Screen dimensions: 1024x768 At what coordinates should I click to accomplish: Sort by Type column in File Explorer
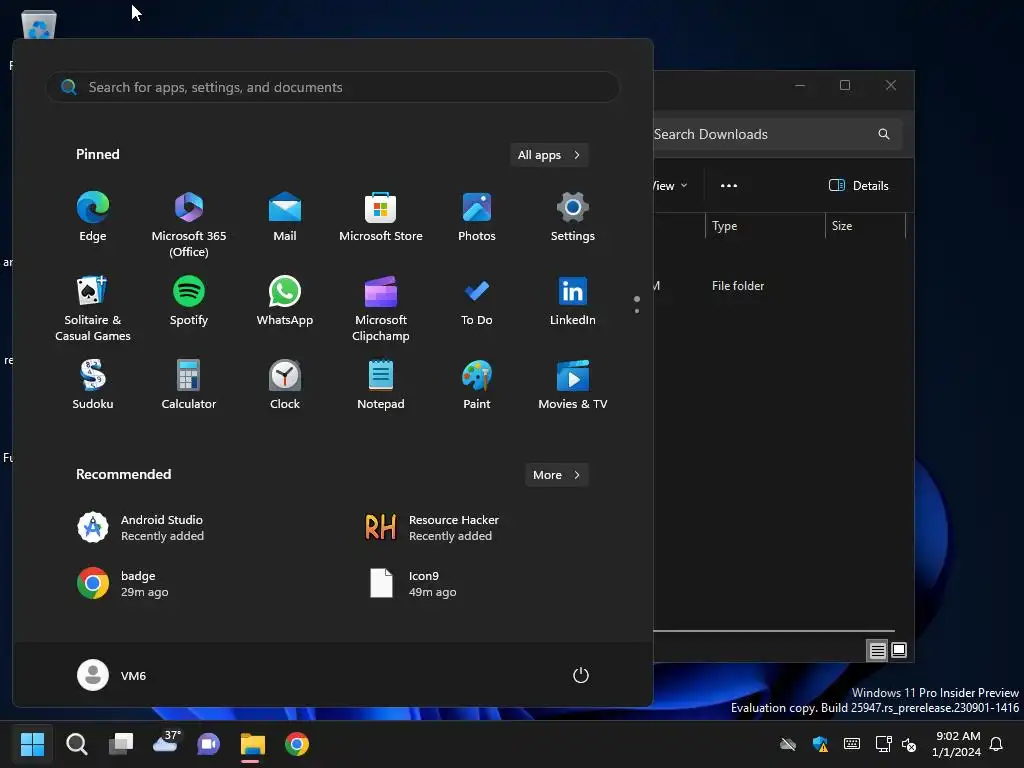[765, 226]
